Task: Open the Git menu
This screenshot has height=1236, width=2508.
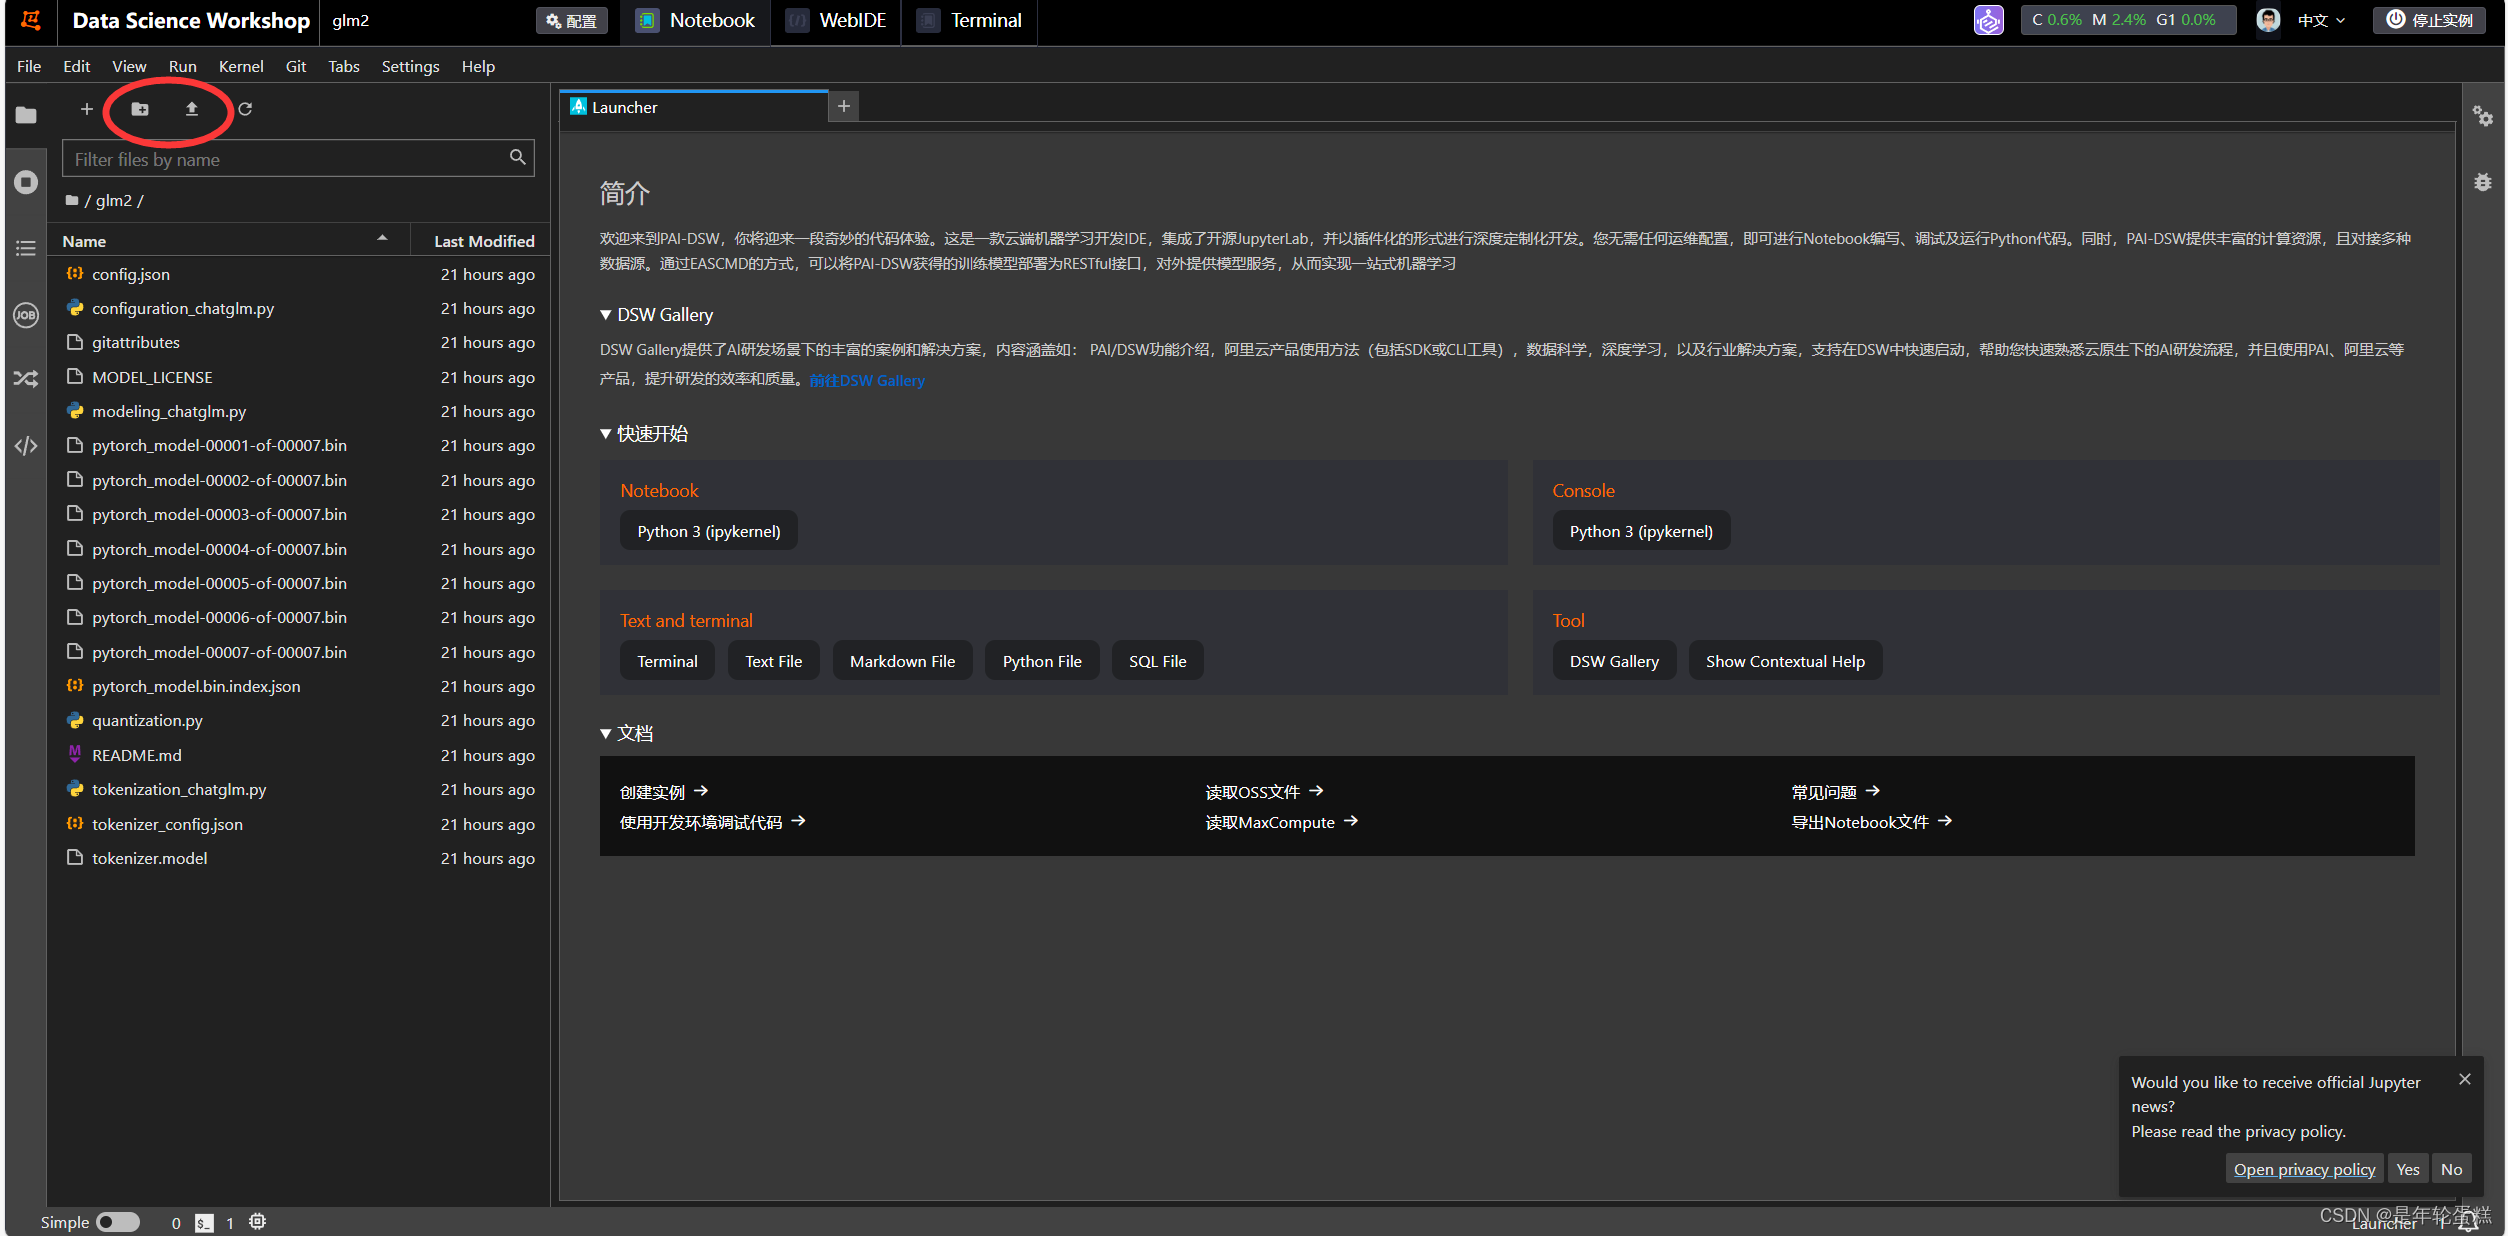Action: pos(296,66)
